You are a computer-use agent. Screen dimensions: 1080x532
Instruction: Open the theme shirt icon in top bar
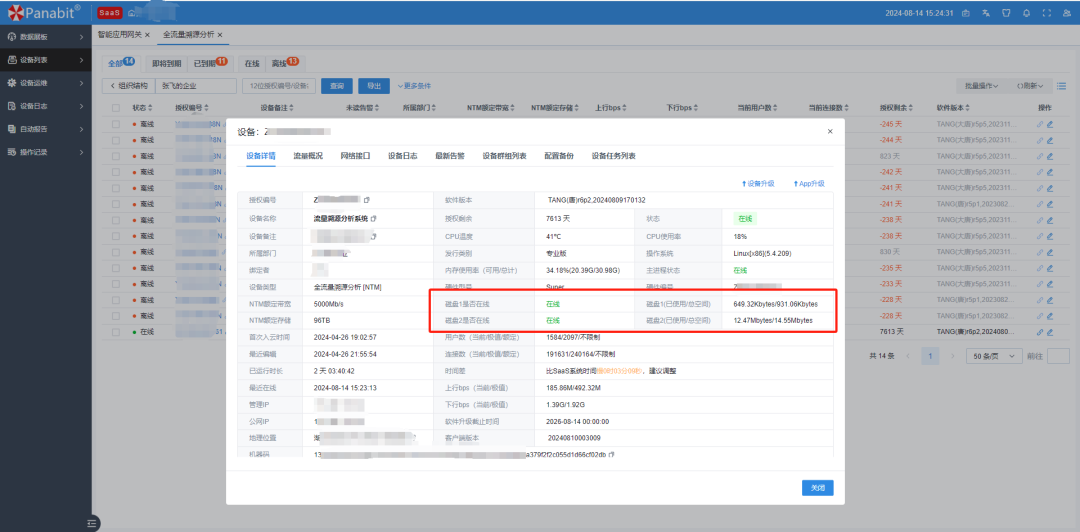(x=1006, y=12)
